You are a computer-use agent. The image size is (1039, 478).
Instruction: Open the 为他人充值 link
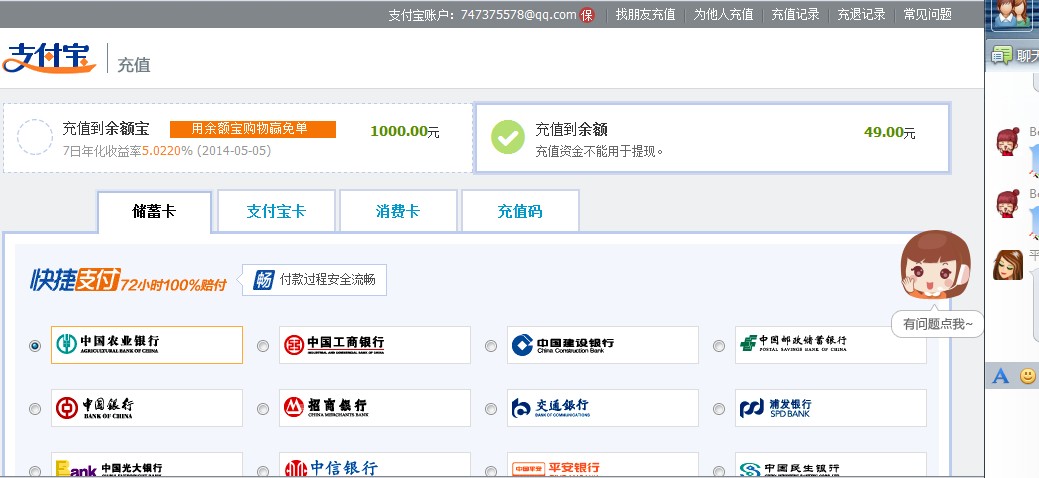click(724, 15)
